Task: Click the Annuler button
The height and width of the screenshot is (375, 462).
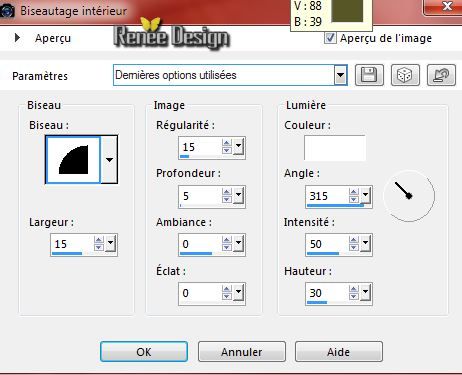Action: click(x=242, y=352)
